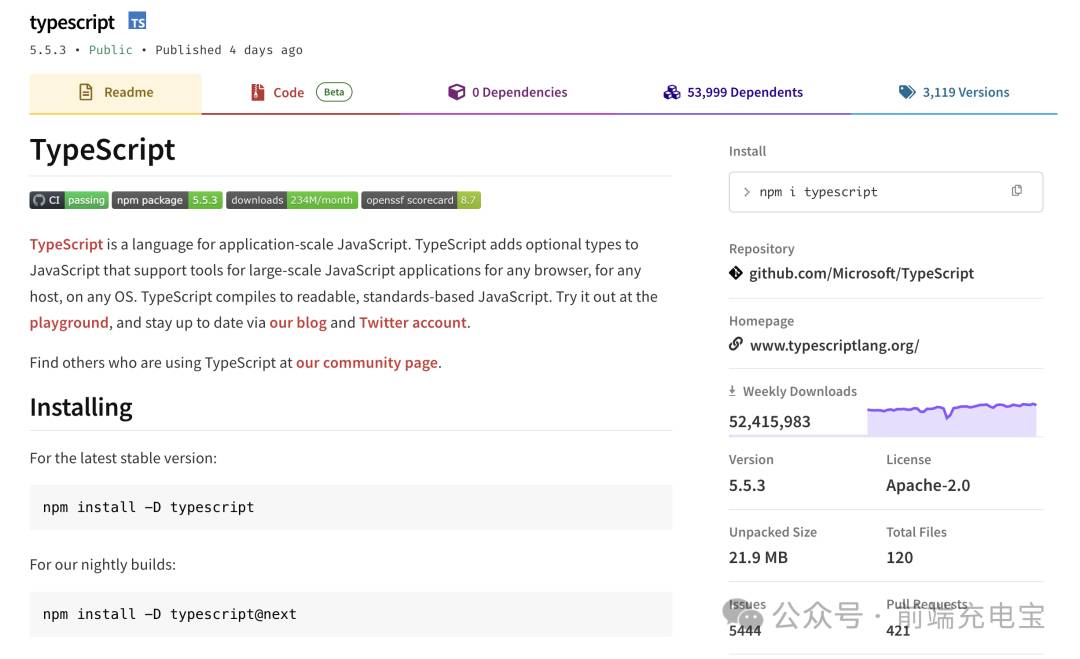Click the Apache-2.0 license value
Screen dimensions: 1080x659
[928, 485]
